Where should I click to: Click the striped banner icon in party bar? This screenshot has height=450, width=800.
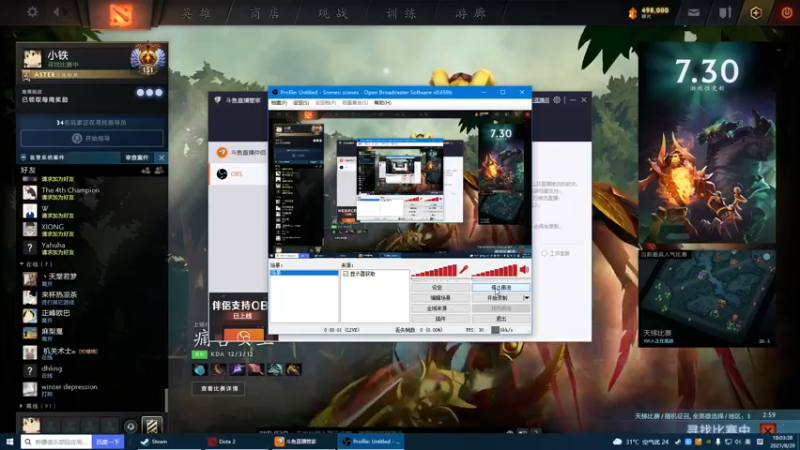152,426
